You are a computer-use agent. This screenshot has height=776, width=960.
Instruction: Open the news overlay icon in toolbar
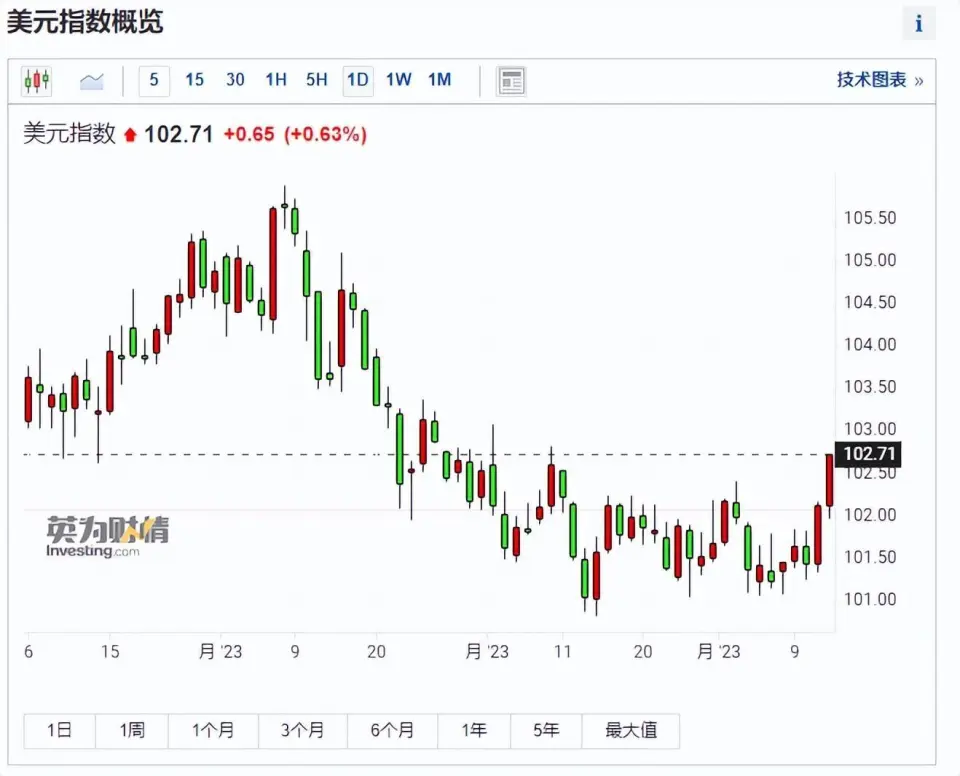click(511, 81)
